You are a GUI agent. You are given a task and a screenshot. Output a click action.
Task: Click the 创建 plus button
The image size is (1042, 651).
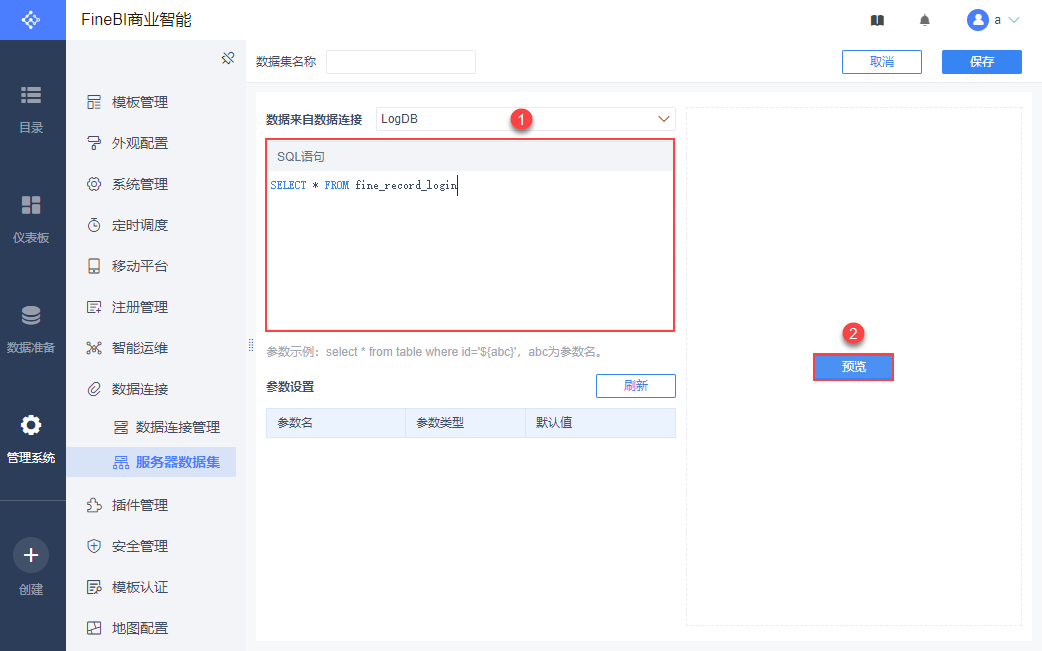tap(31, 555)
